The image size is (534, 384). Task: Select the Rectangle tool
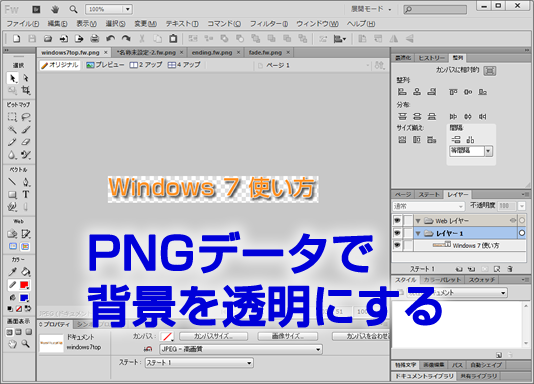(x=12, y=194)
